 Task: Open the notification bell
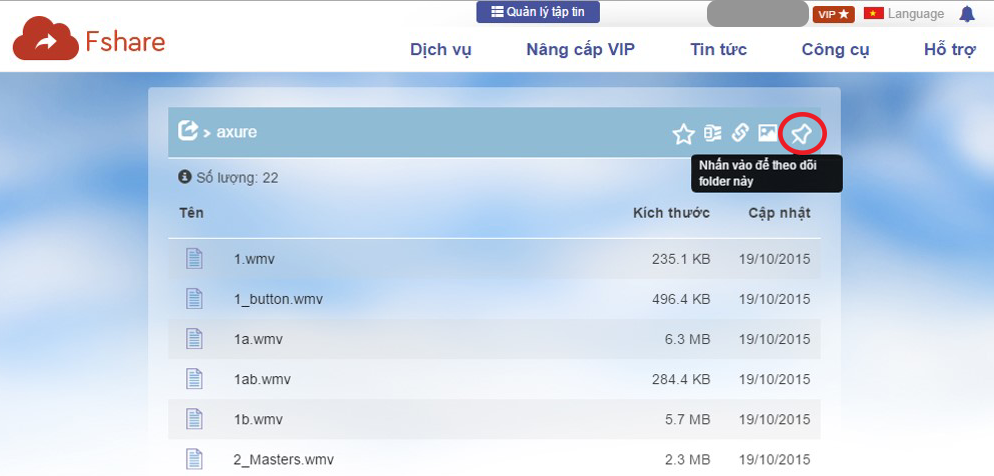click(966, 14)
